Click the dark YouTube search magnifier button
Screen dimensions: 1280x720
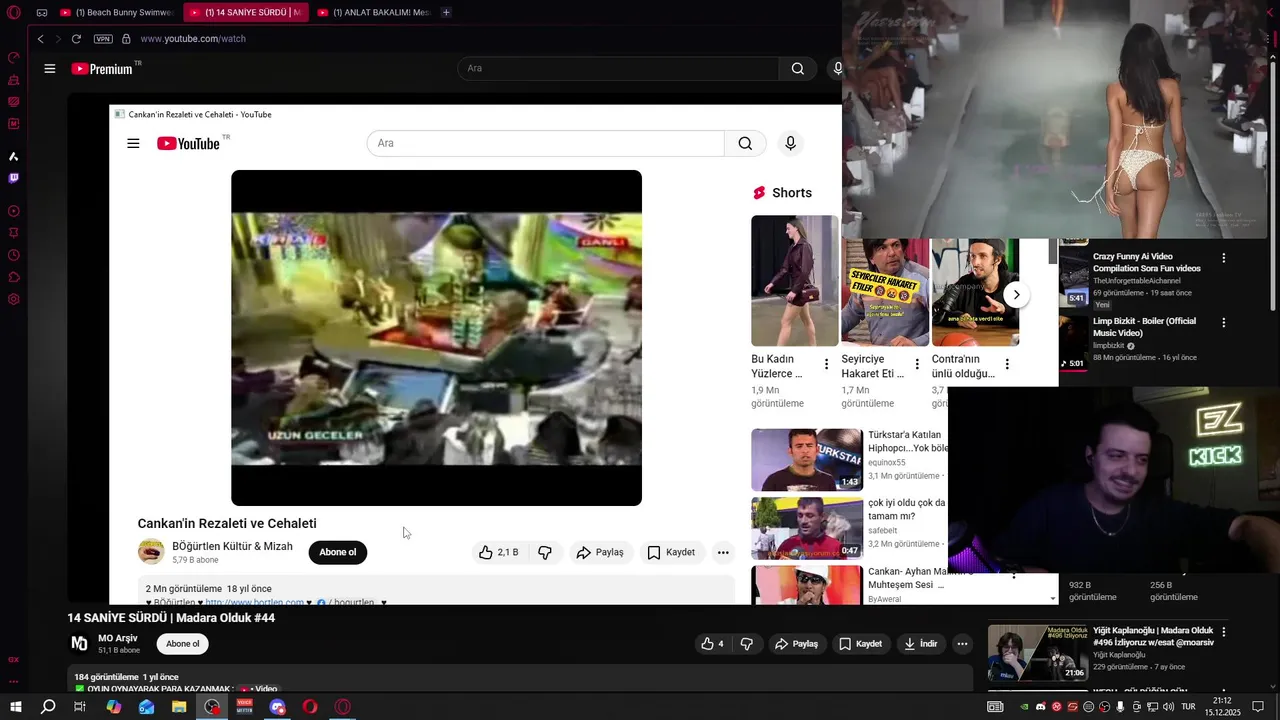(797, 69)
